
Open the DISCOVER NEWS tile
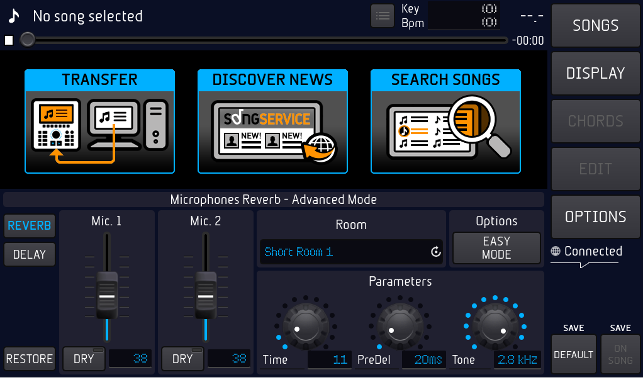pyautogui.click(x=273, y=121)
